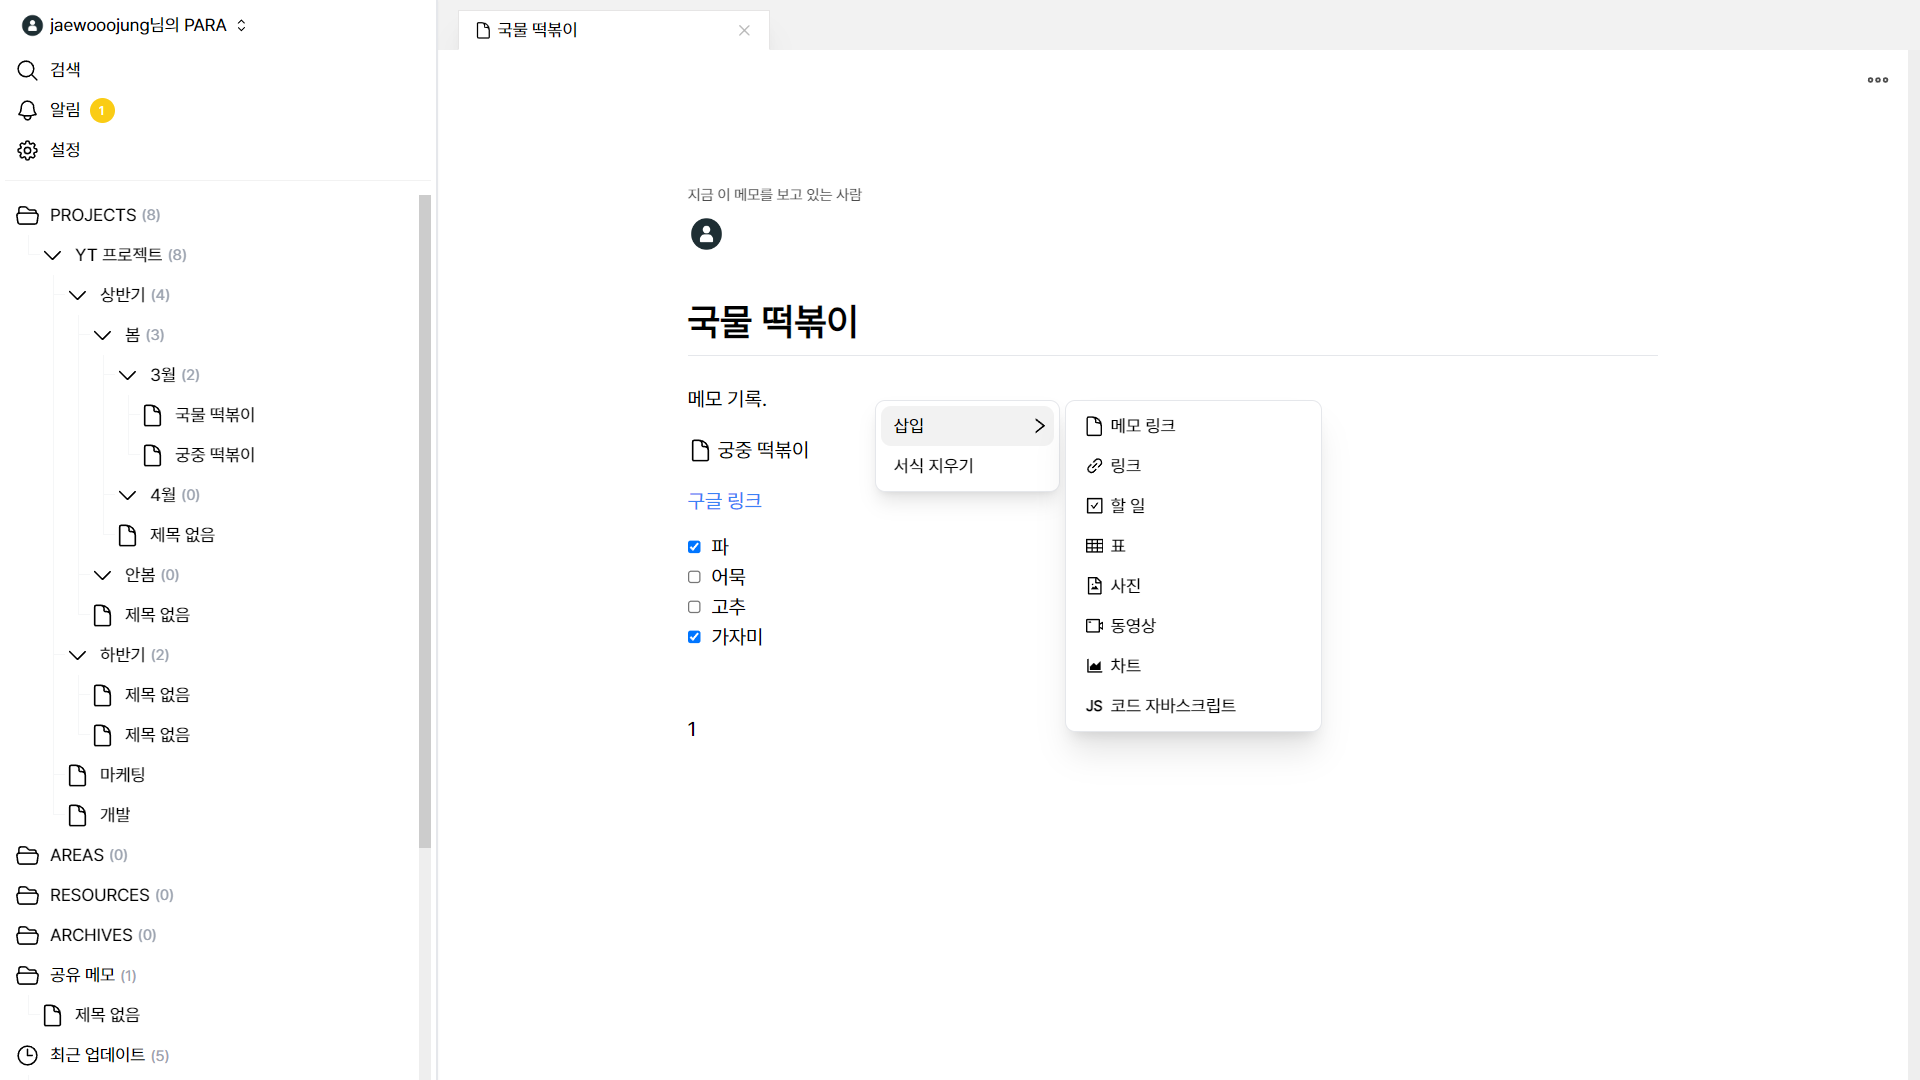
Task: Collapse the 3월 folder chevron
Action: (x=127, y=375)
